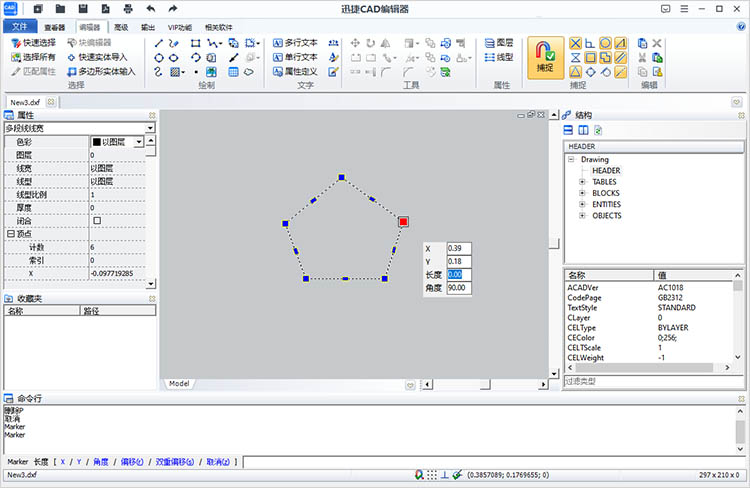The image size is (750, 488).
Task: Click the undo arrow icon
Action: [150, 8]
